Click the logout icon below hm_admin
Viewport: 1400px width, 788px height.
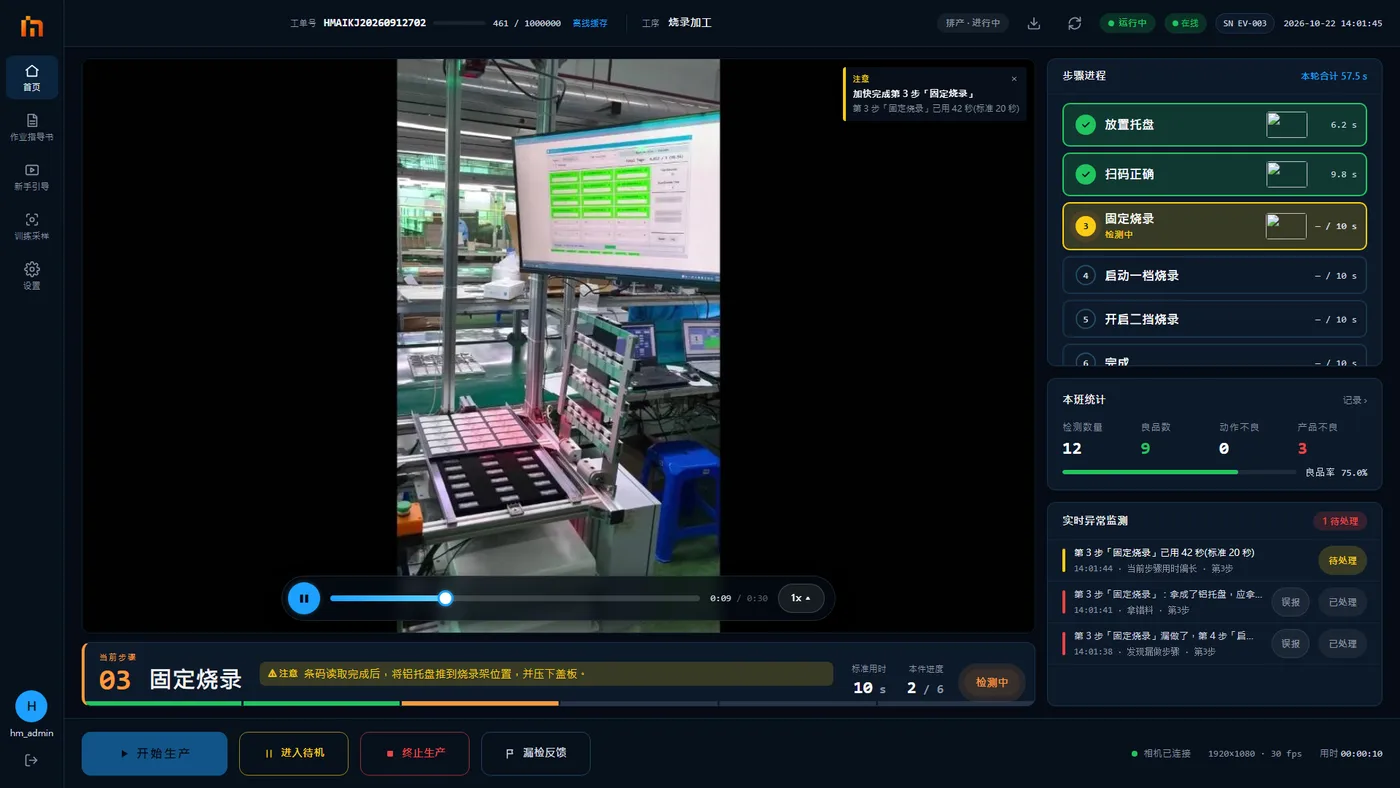coord(31,760)
